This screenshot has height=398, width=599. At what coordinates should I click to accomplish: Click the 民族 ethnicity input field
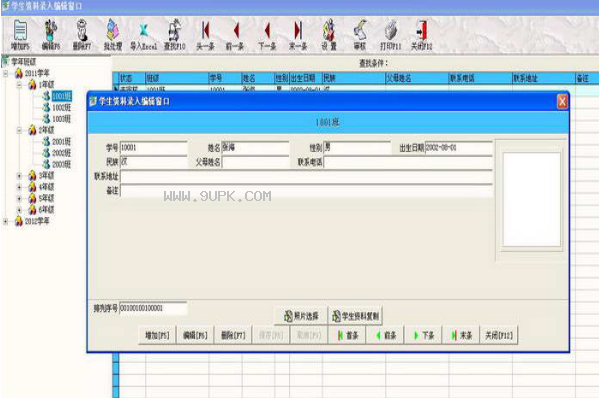tap(154, 162)
